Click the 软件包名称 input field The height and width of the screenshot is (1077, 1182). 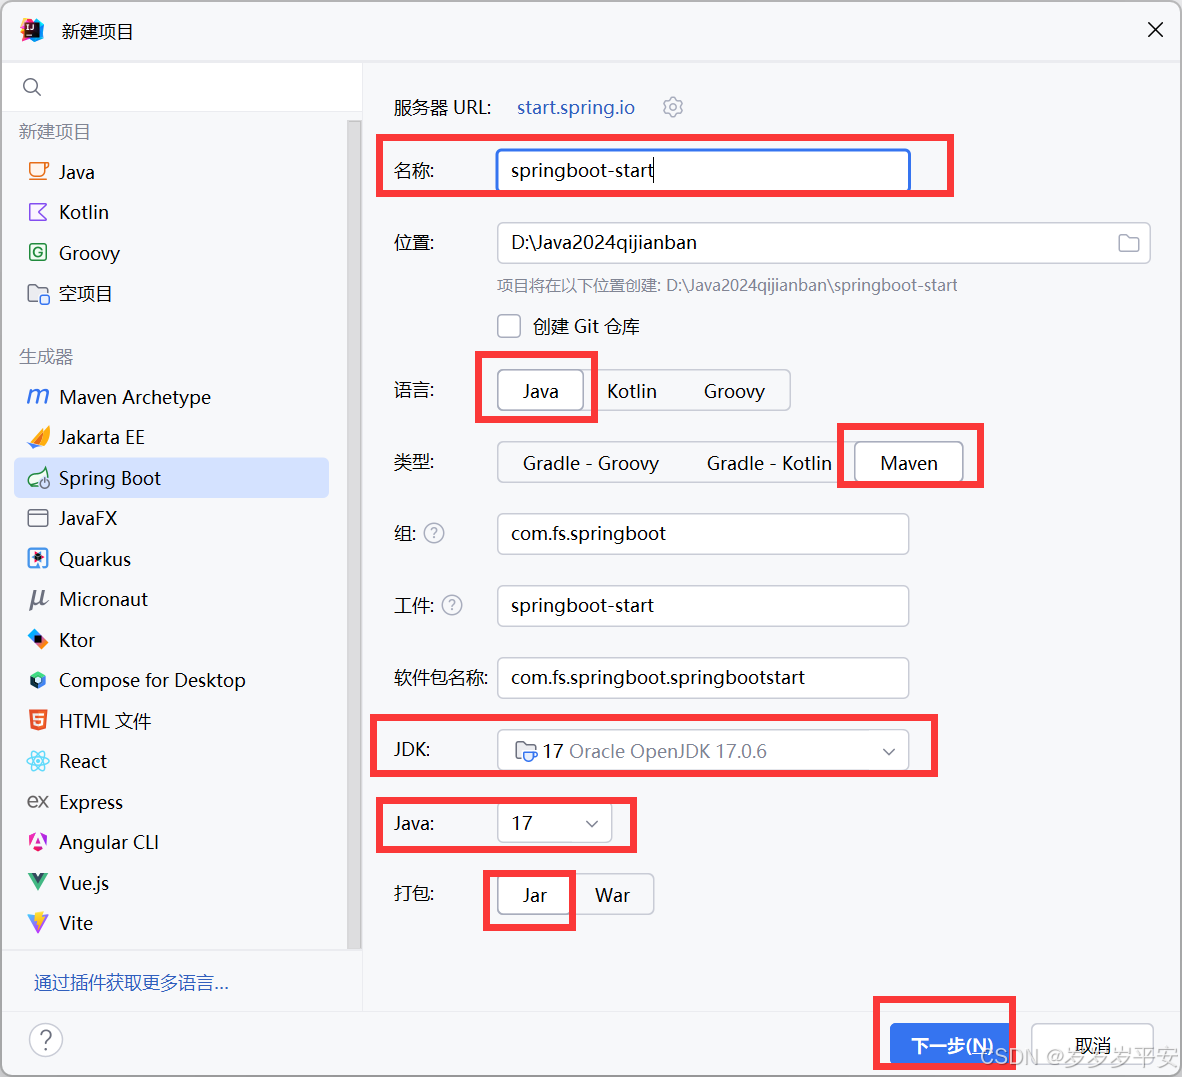click(x=703, y=678)
